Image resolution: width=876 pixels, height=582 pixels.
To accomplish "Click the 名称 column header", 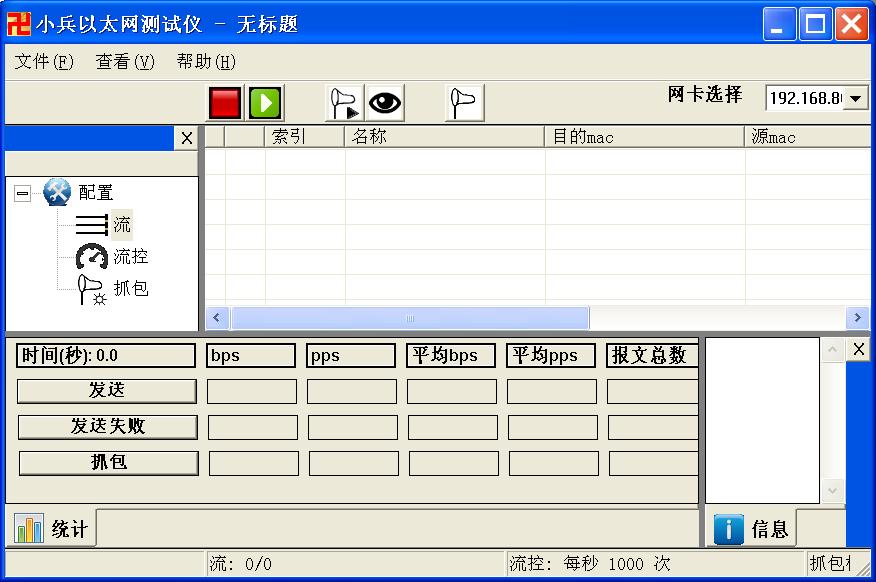I will tap(445, 137).
